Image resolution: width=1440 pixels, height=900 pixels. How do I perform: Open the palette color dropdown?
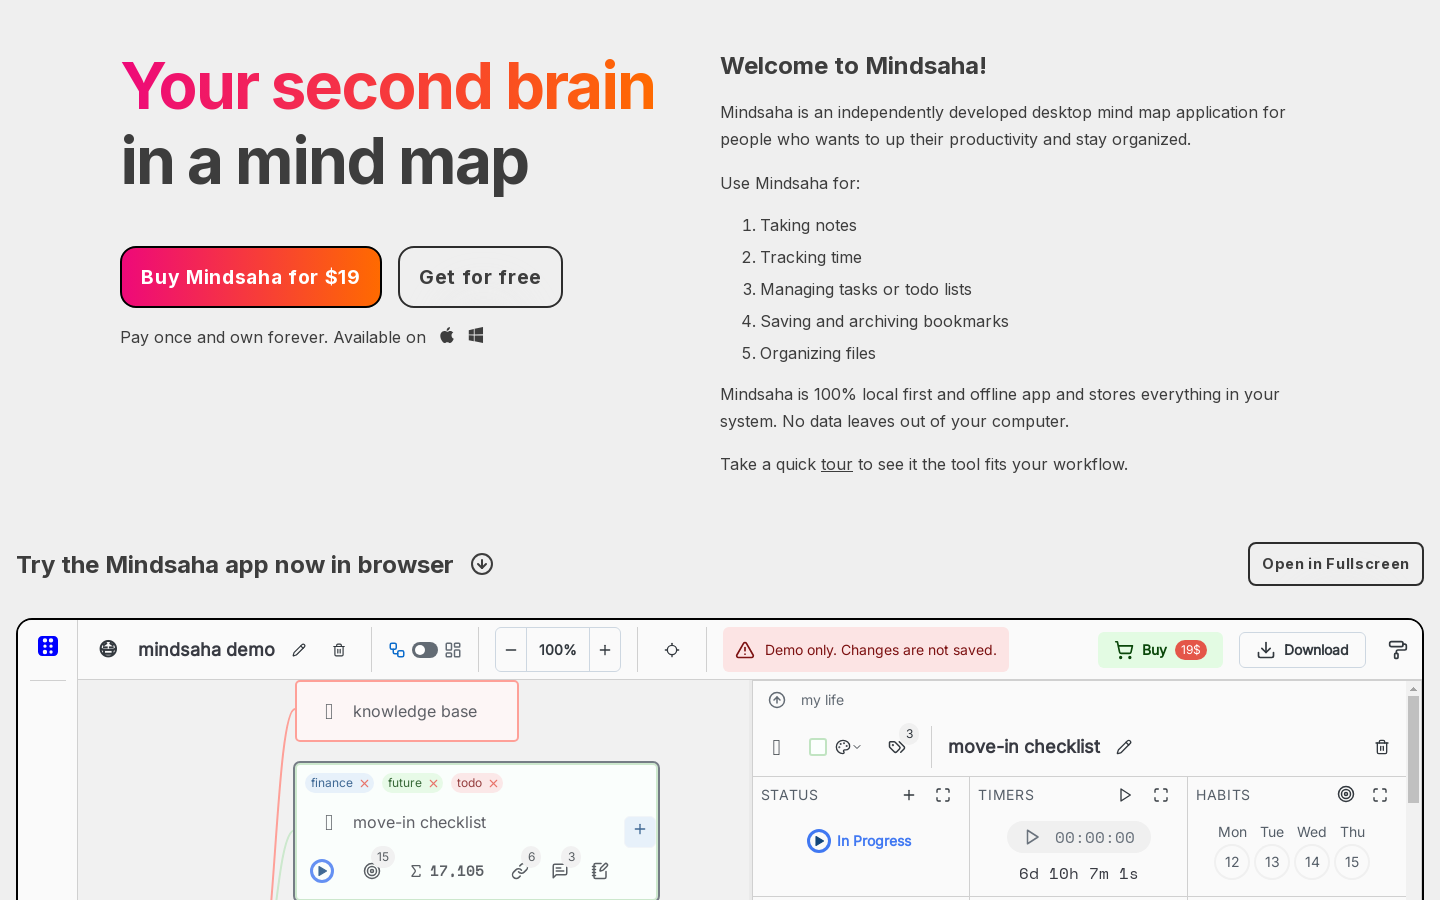848,747
